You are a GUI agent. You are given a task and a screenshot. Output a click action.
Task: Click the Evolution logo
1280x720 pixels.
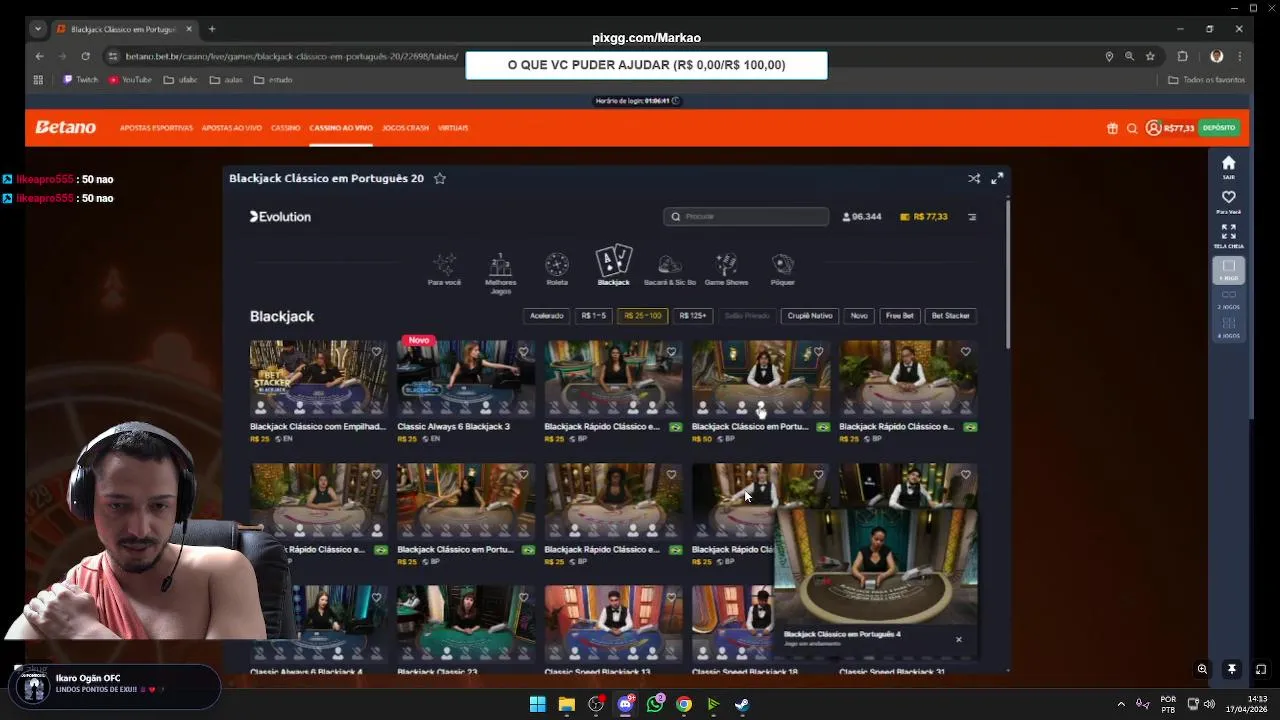[x=280, y=216]
